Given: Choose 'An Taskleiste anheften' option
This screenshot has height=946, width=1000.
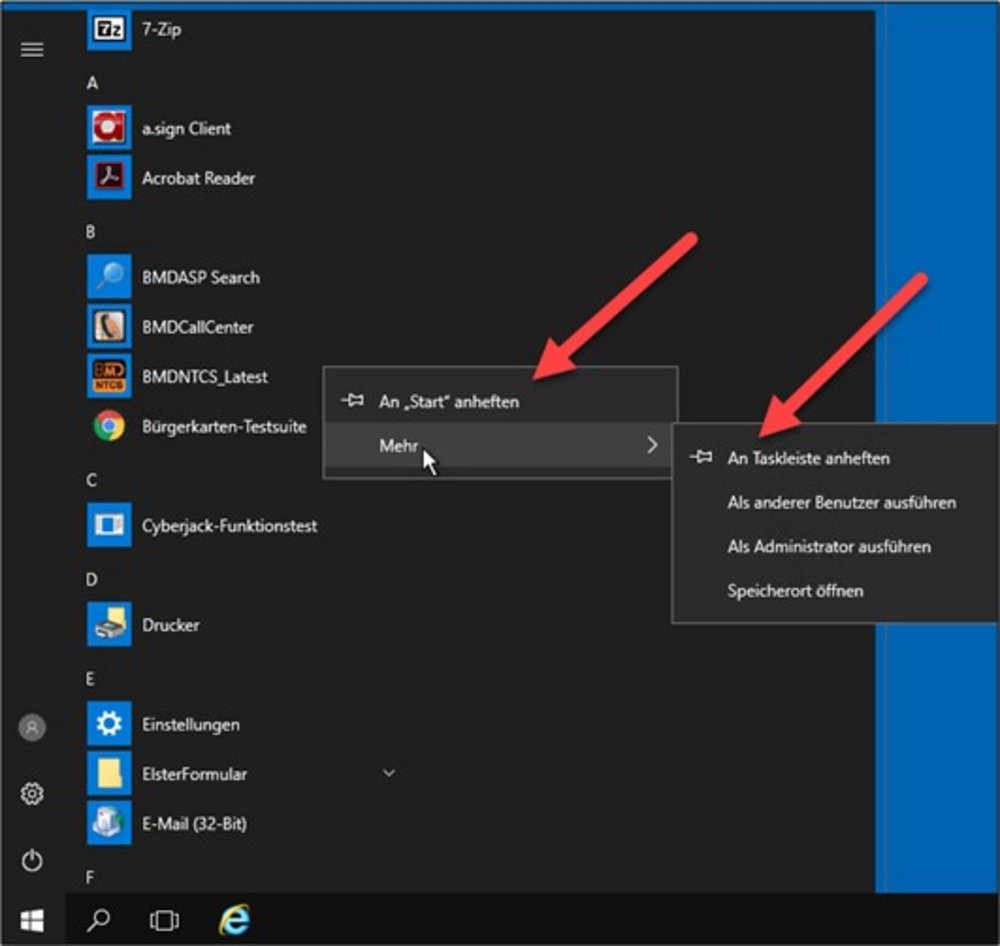Looking at the screenshot, I should point(808,458).
